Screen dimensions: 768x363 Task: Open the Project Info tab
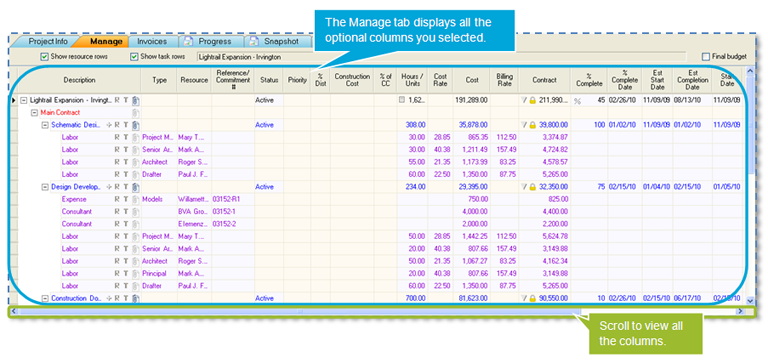pyautogui.click(x=48, y=42)
